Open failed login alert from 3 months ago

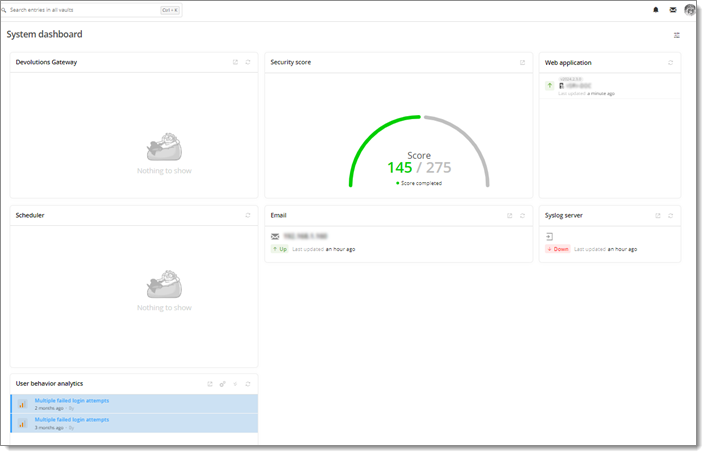point(72,420)
